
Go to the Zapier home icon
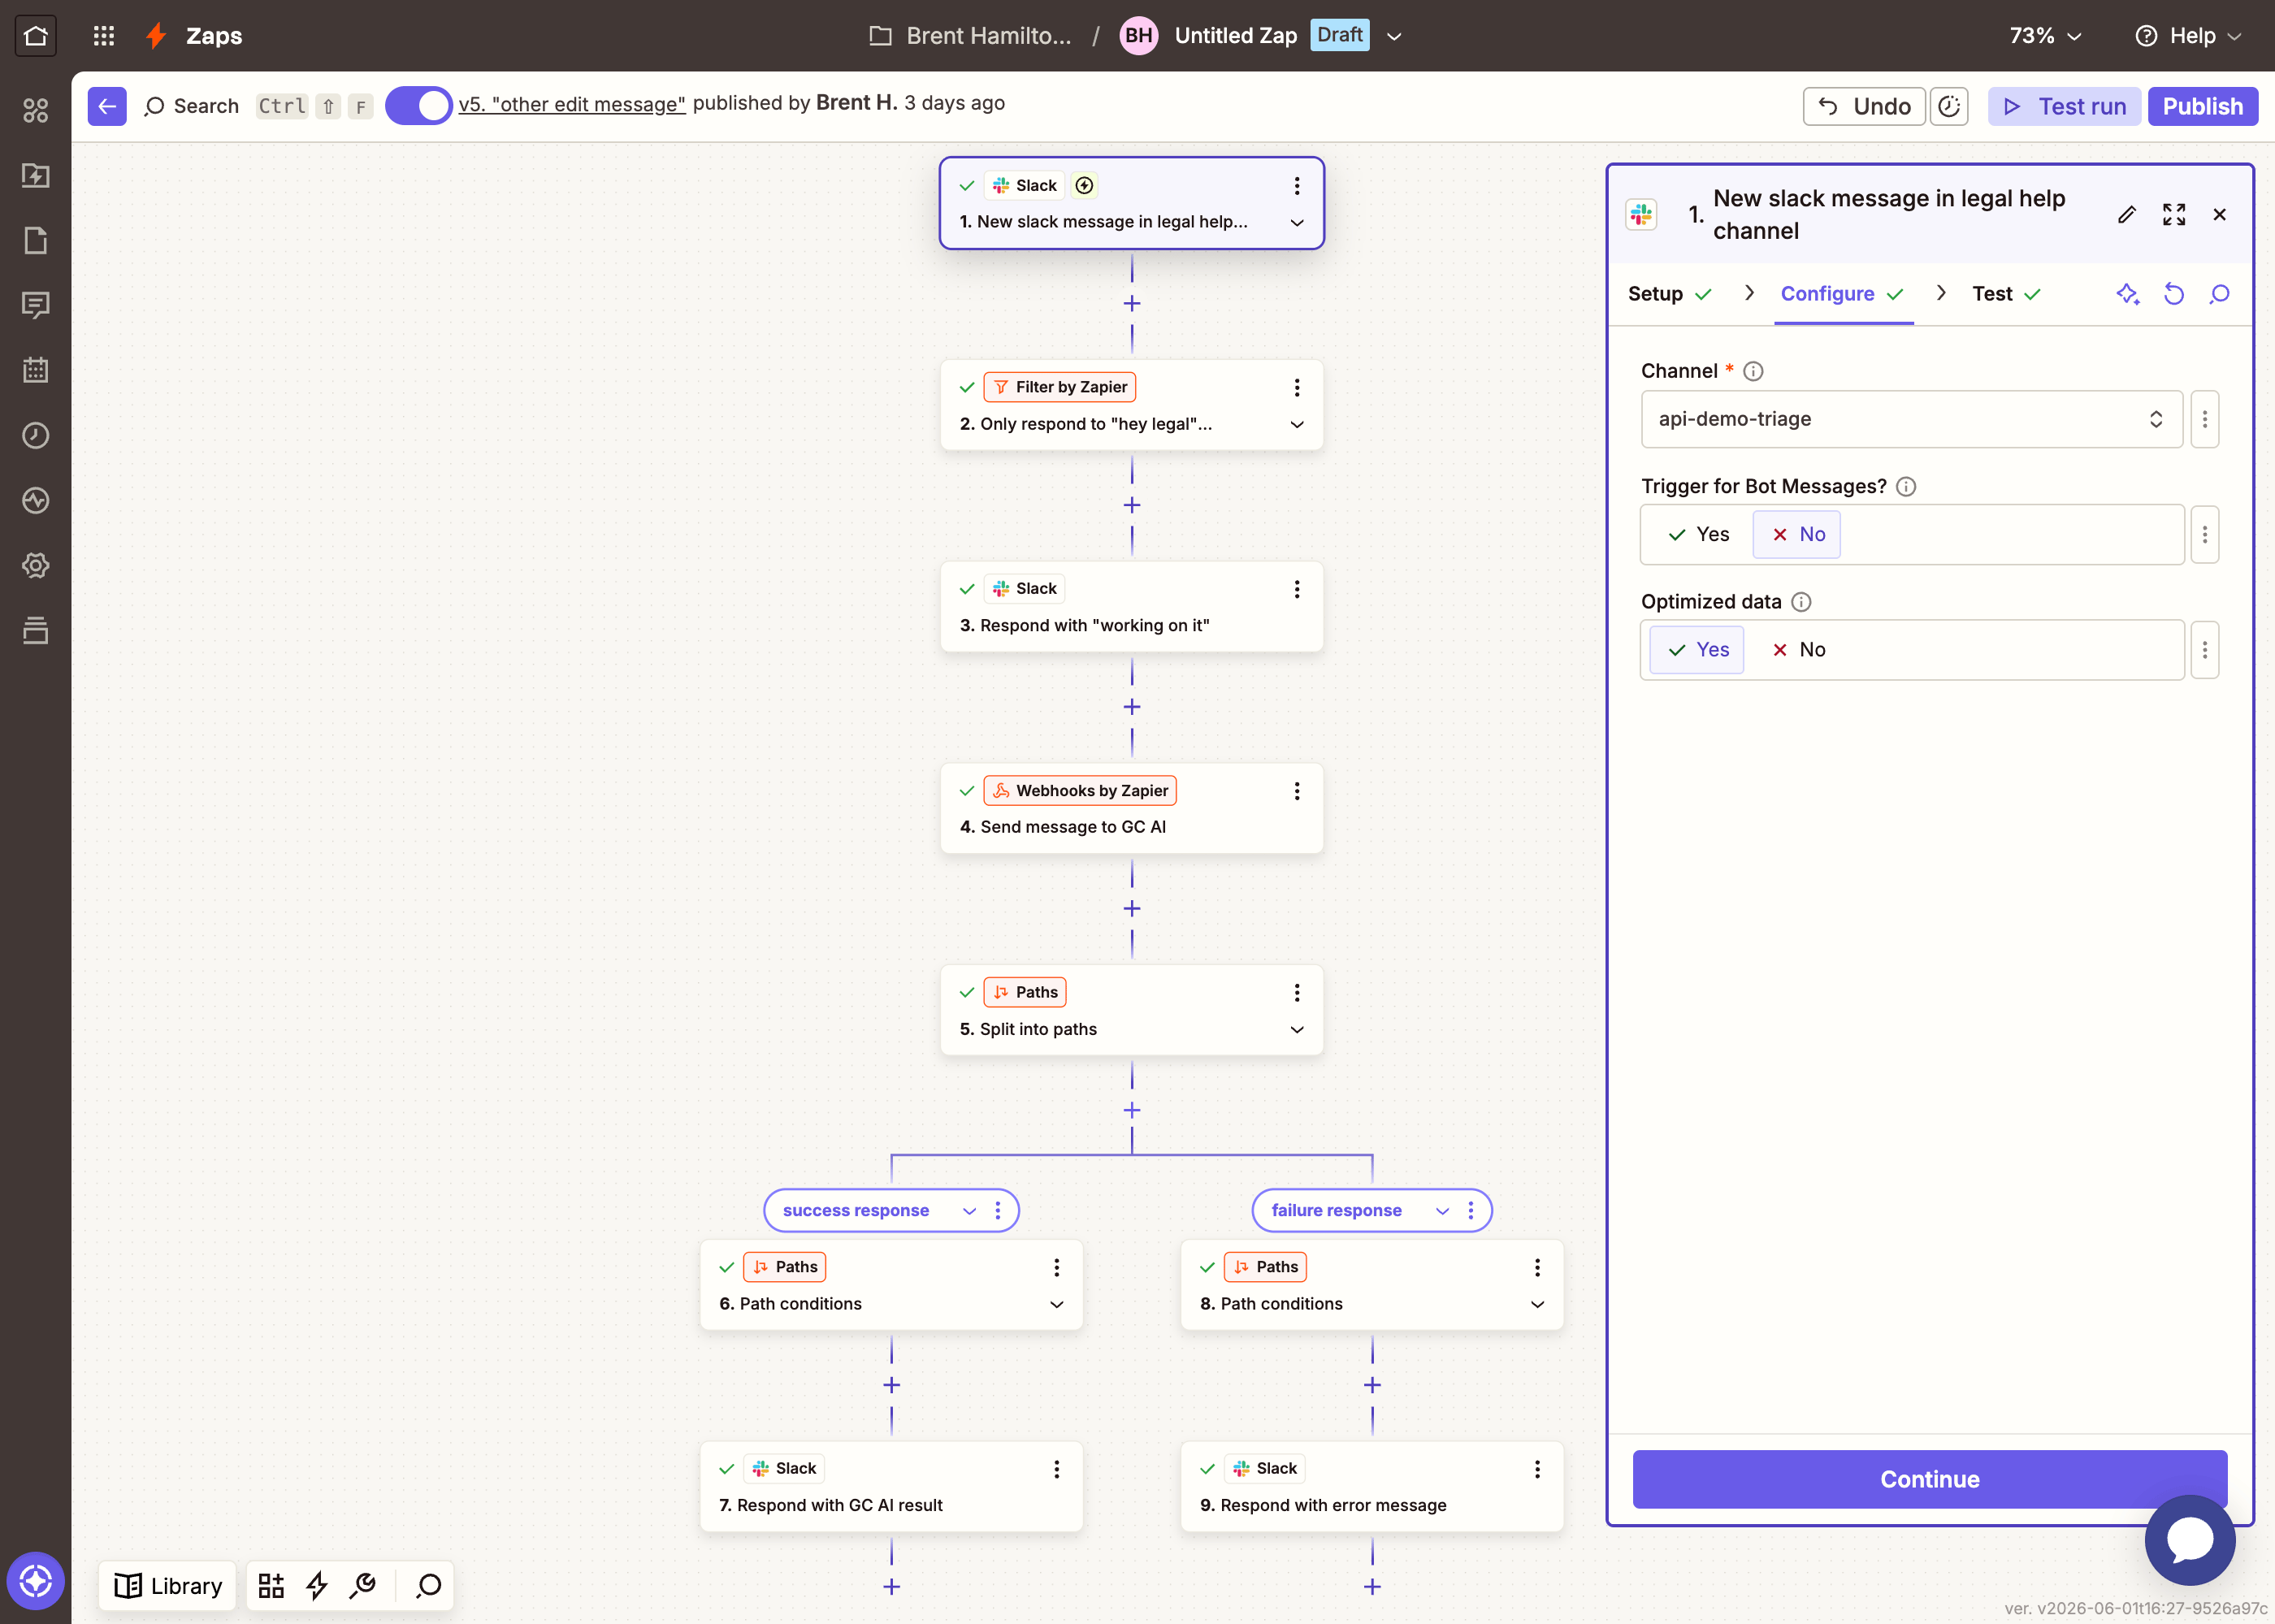coord(36,36)
